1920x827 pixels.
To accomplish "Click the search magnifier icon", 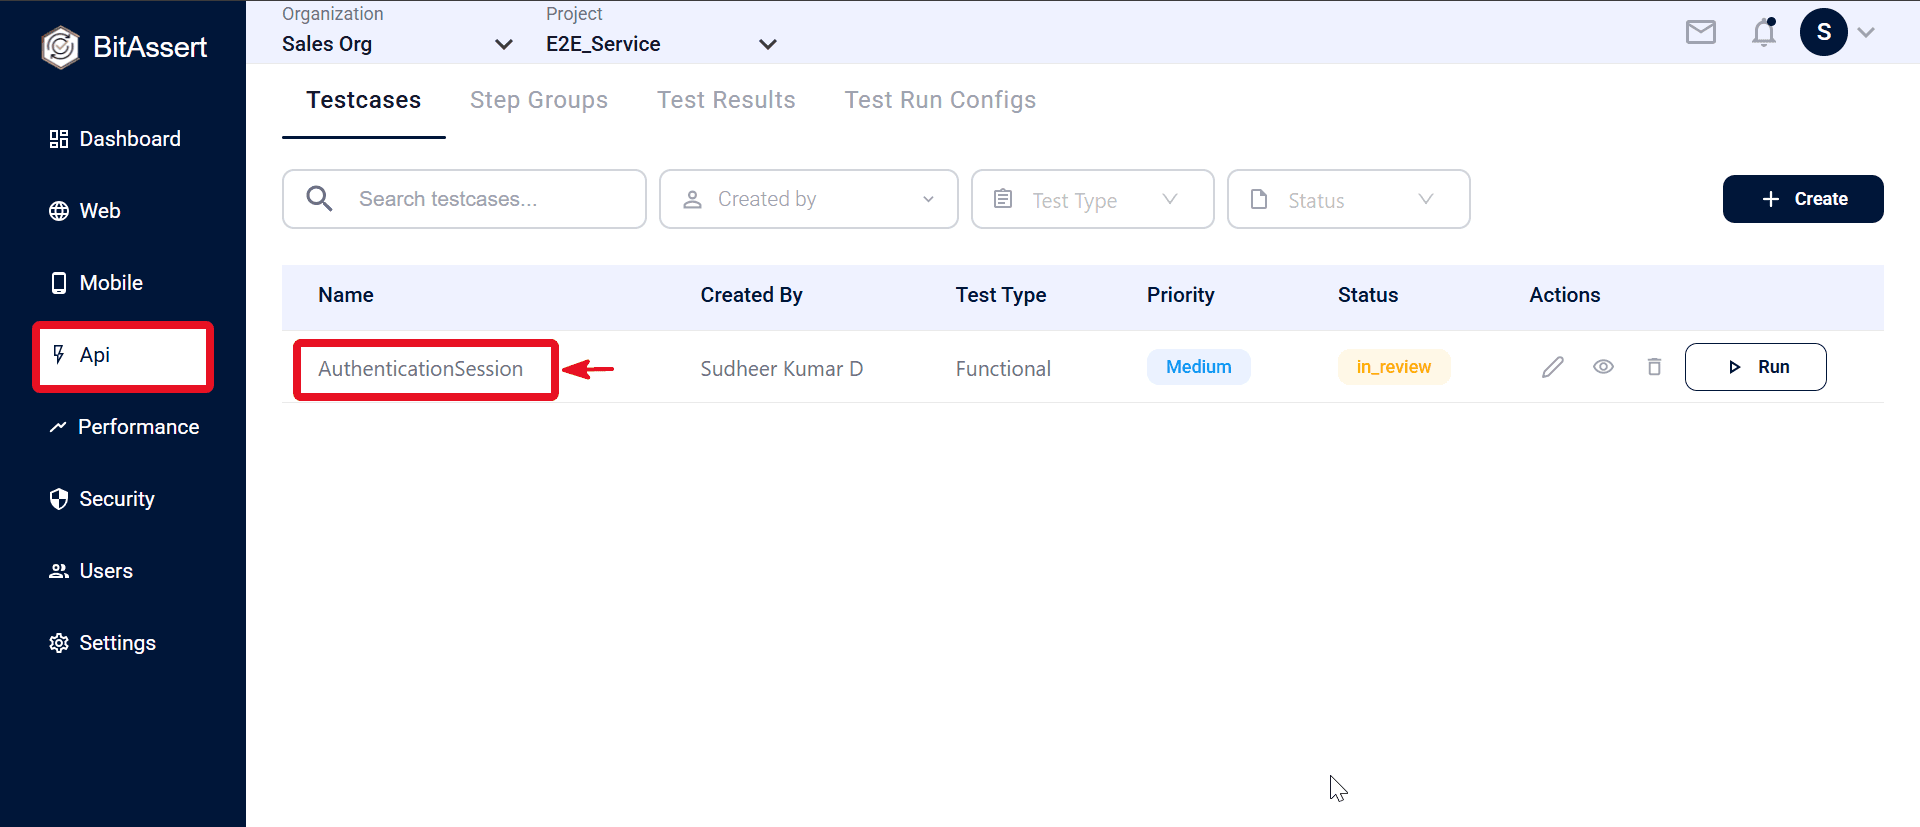I will tap(319, 199).
